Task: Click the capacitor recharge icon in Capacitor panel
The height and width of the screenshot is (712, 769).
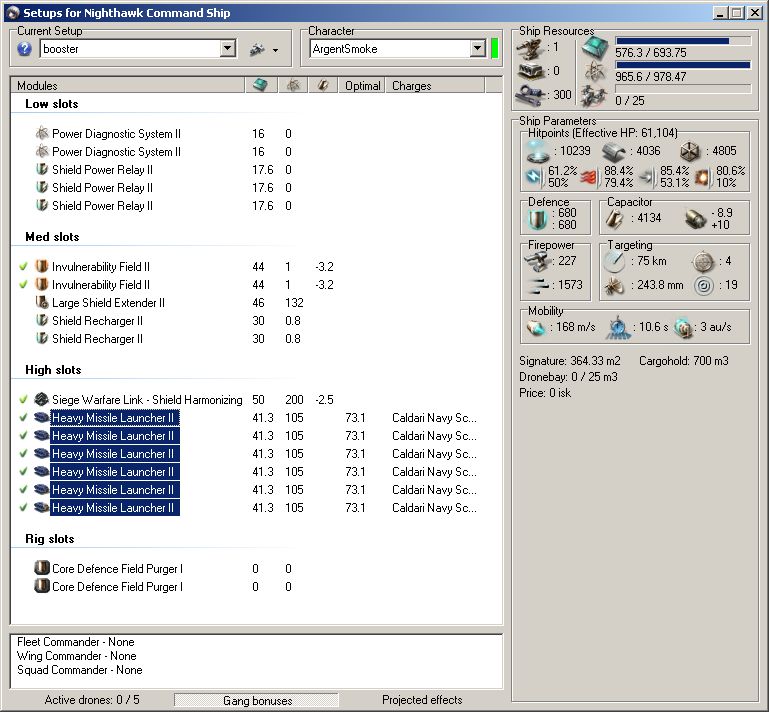Action: (x=694, y=219)
